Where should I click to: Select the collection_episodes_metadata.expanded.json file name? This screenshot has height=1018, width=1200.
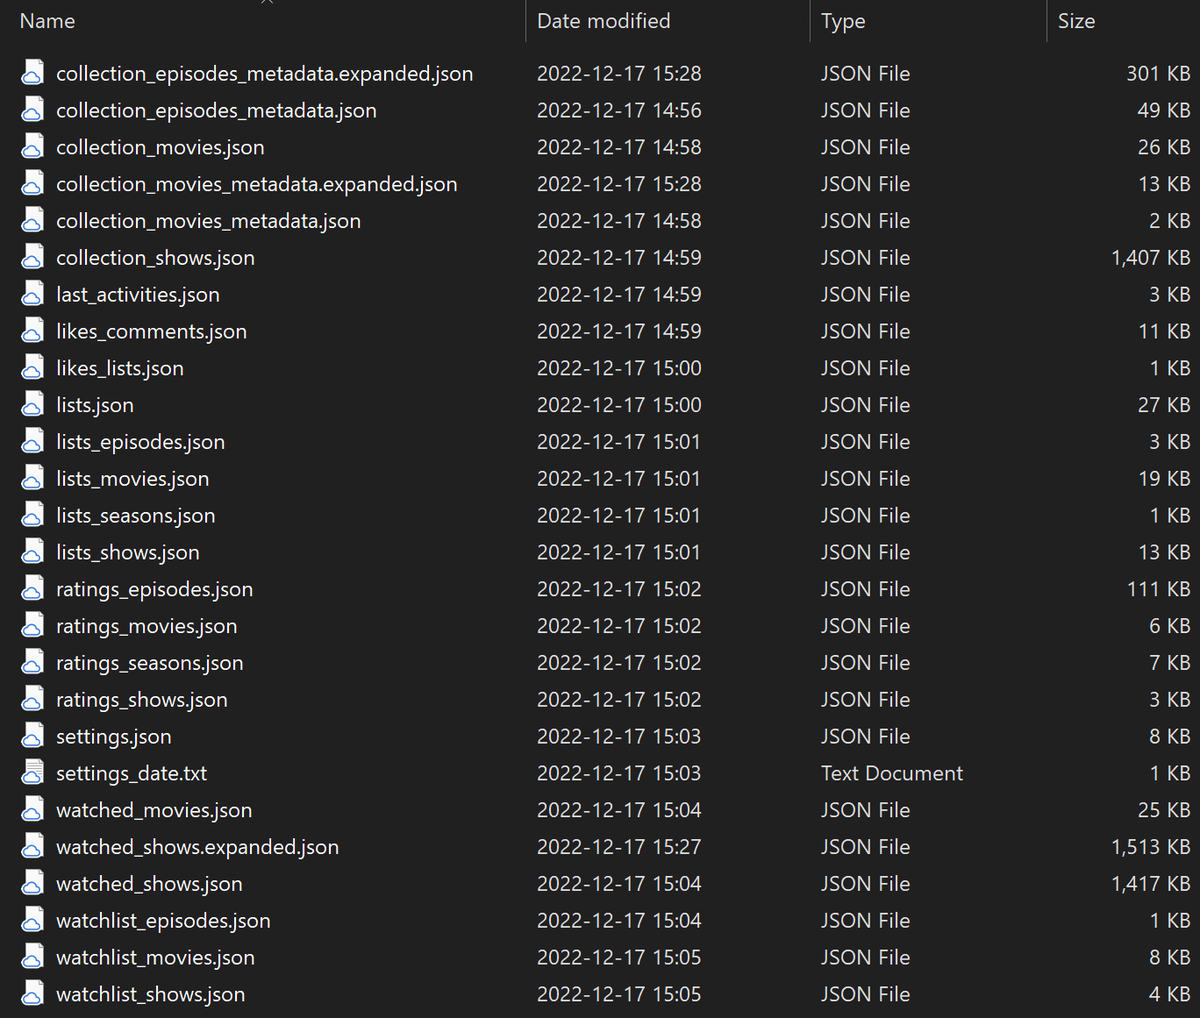264,74
